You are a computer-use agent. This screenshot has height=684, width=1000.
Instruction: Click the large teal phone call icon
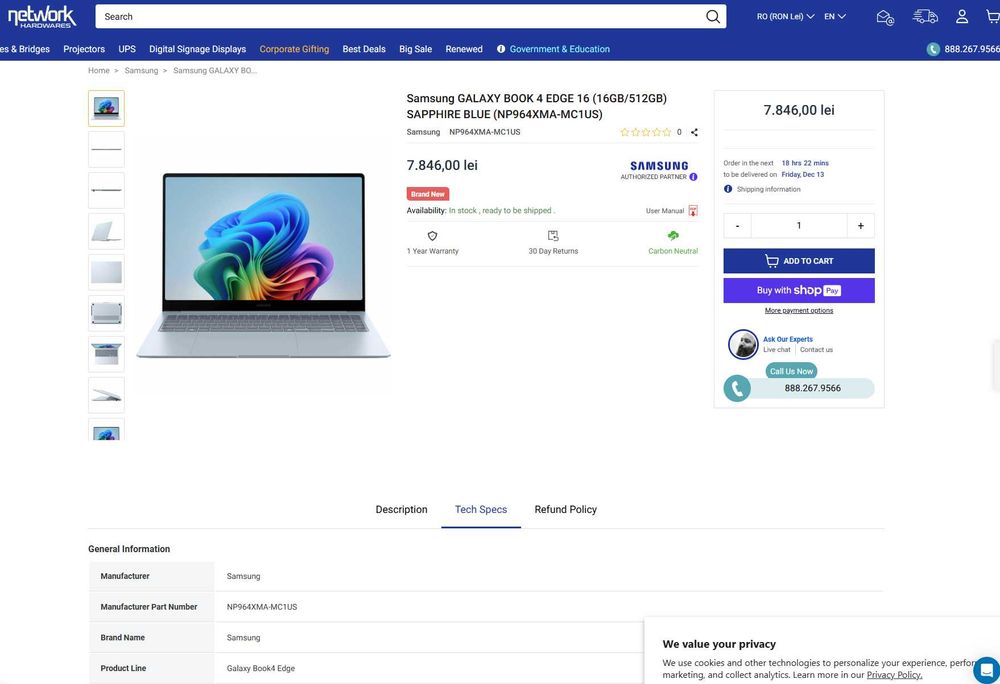coord(737,388)
